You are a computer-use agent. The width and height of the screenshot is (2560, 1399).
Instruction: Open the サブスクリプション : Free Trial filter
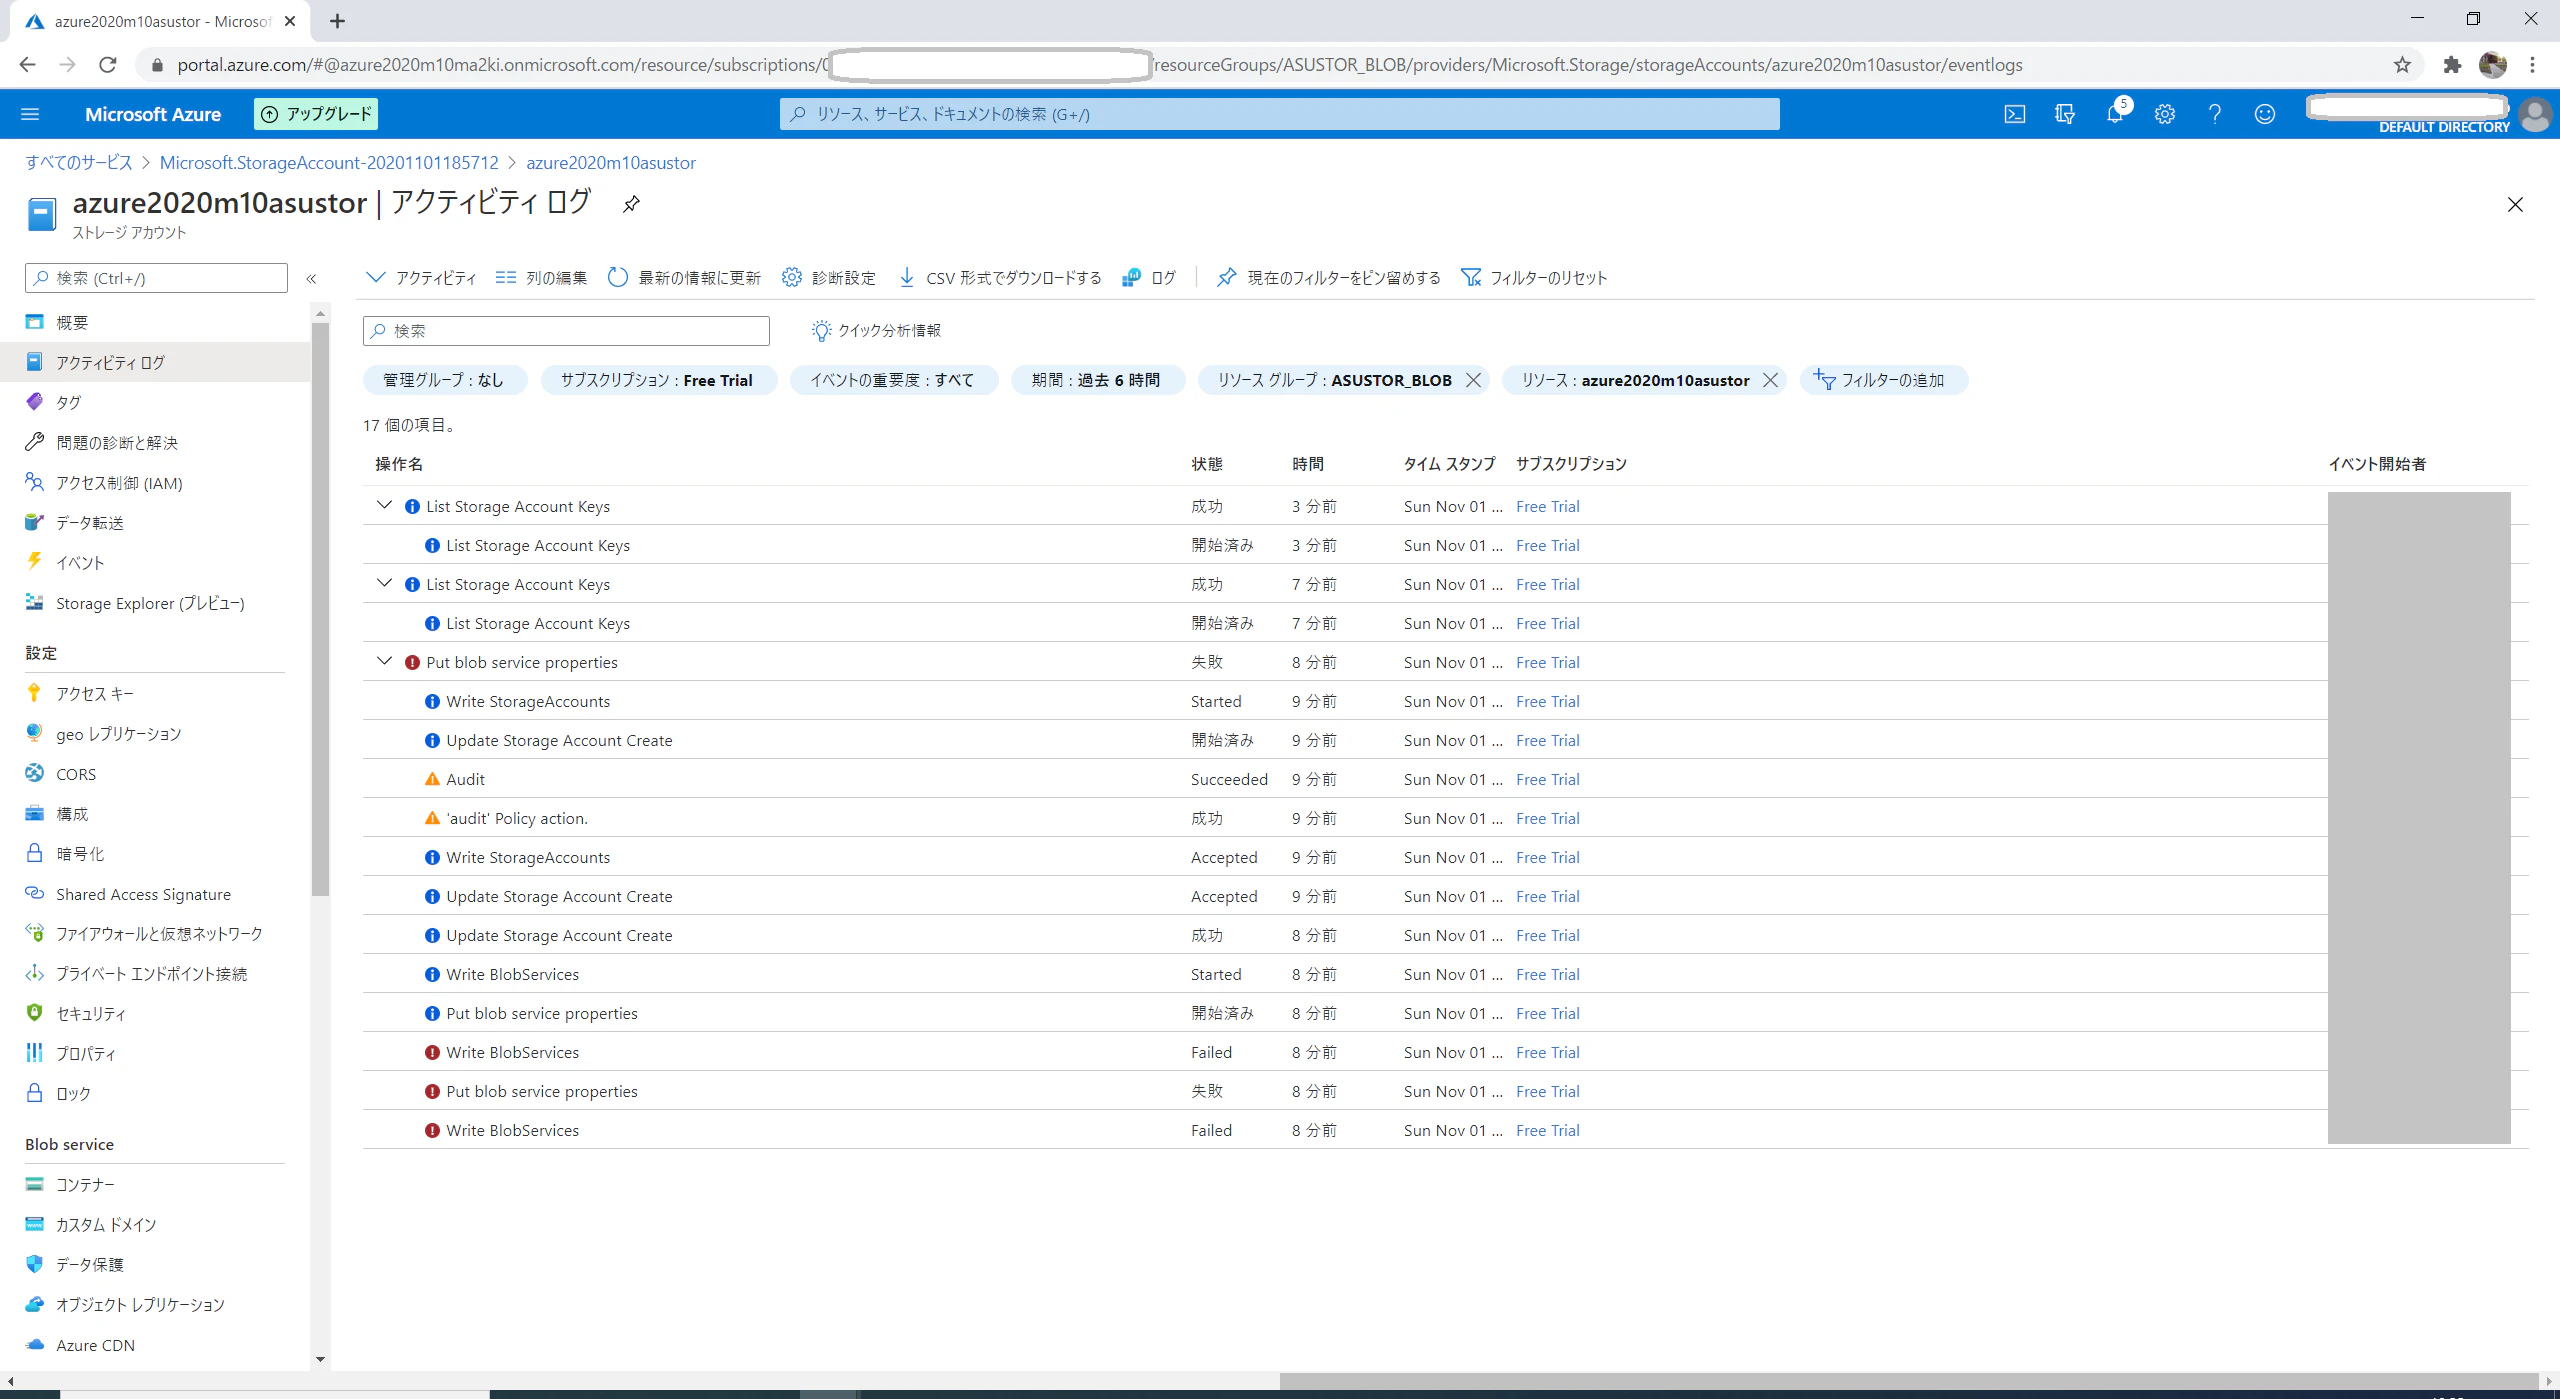657,380
